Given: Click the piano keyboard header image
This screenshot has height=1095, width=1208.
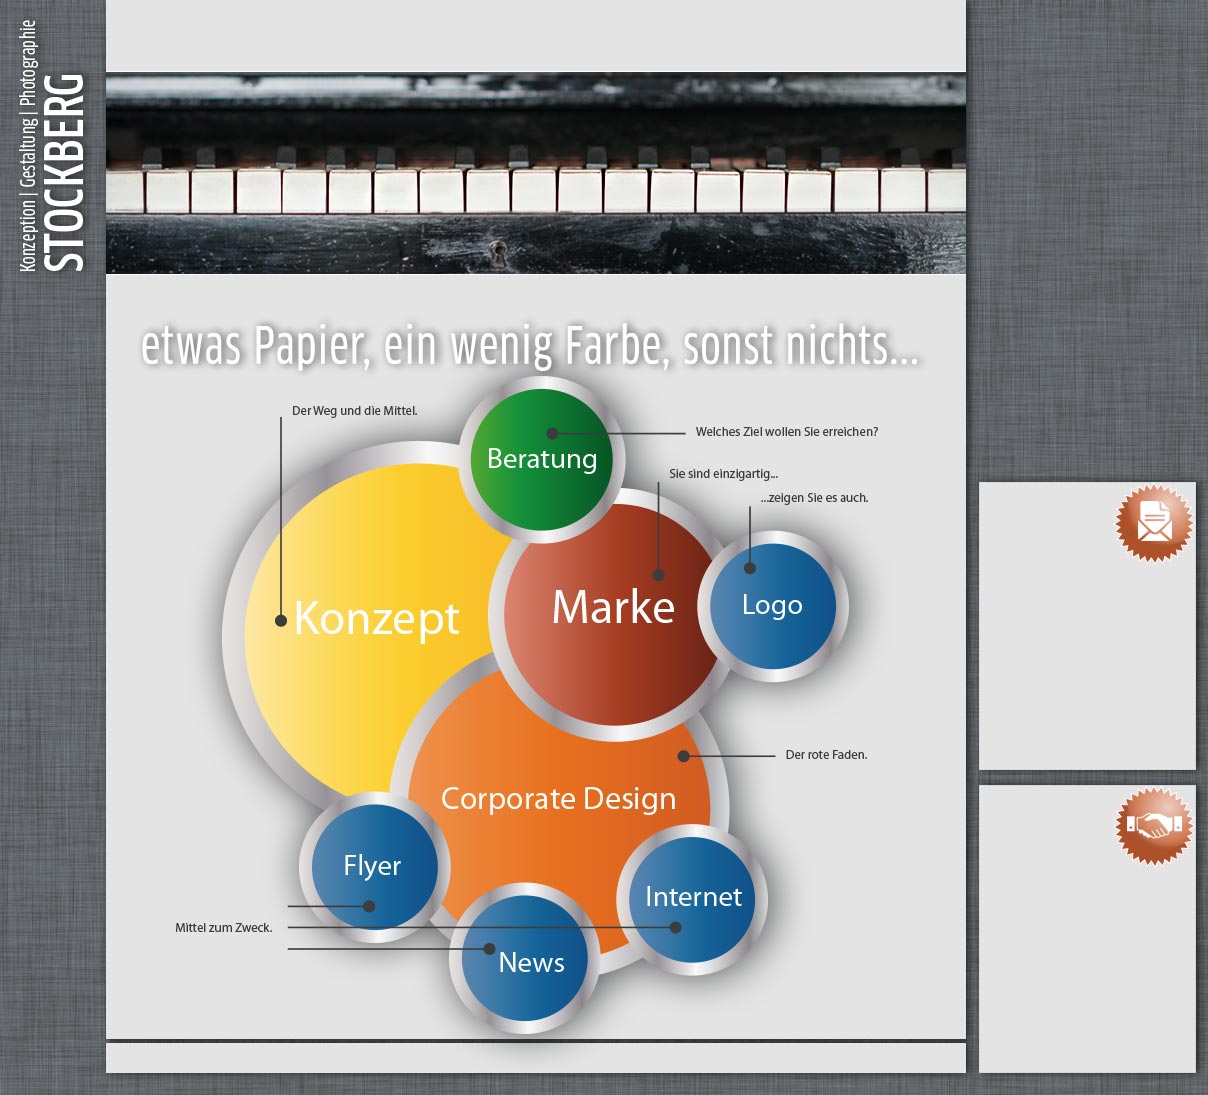Looking at the screenshot, I should coord(536,173).
